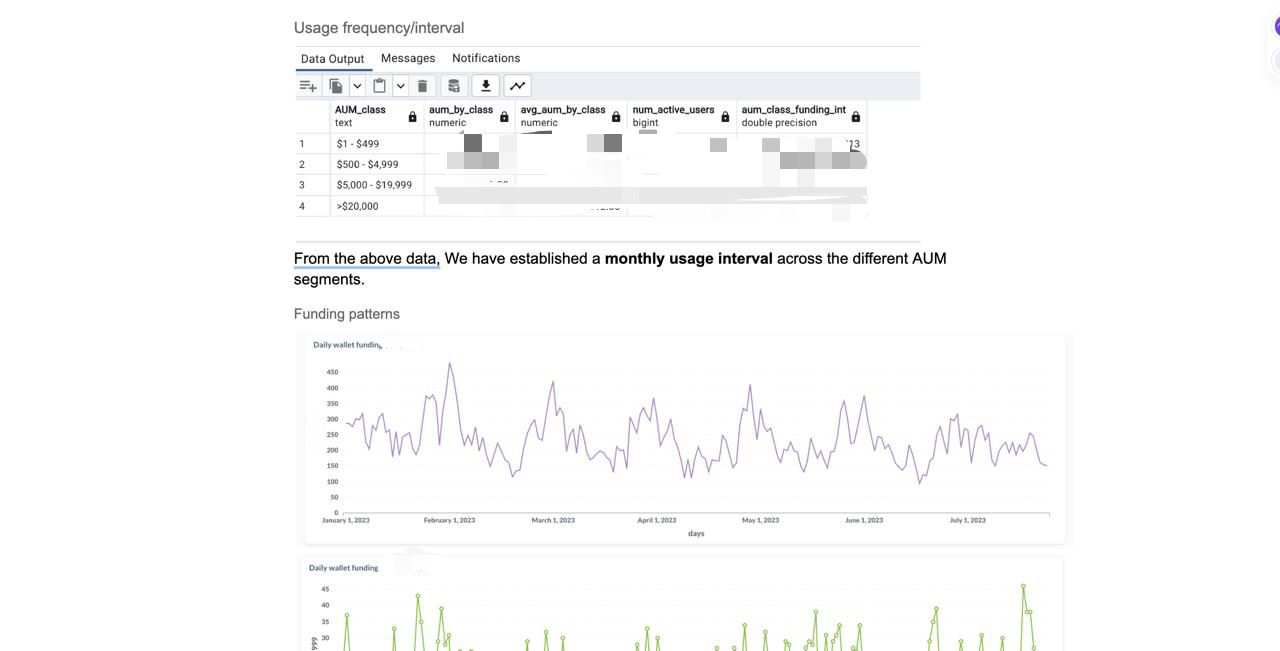Viewport: 1280px width, 651px height.
Task: Click the bold 'monthly usage interval' text
Action: (x=689, y=259)
